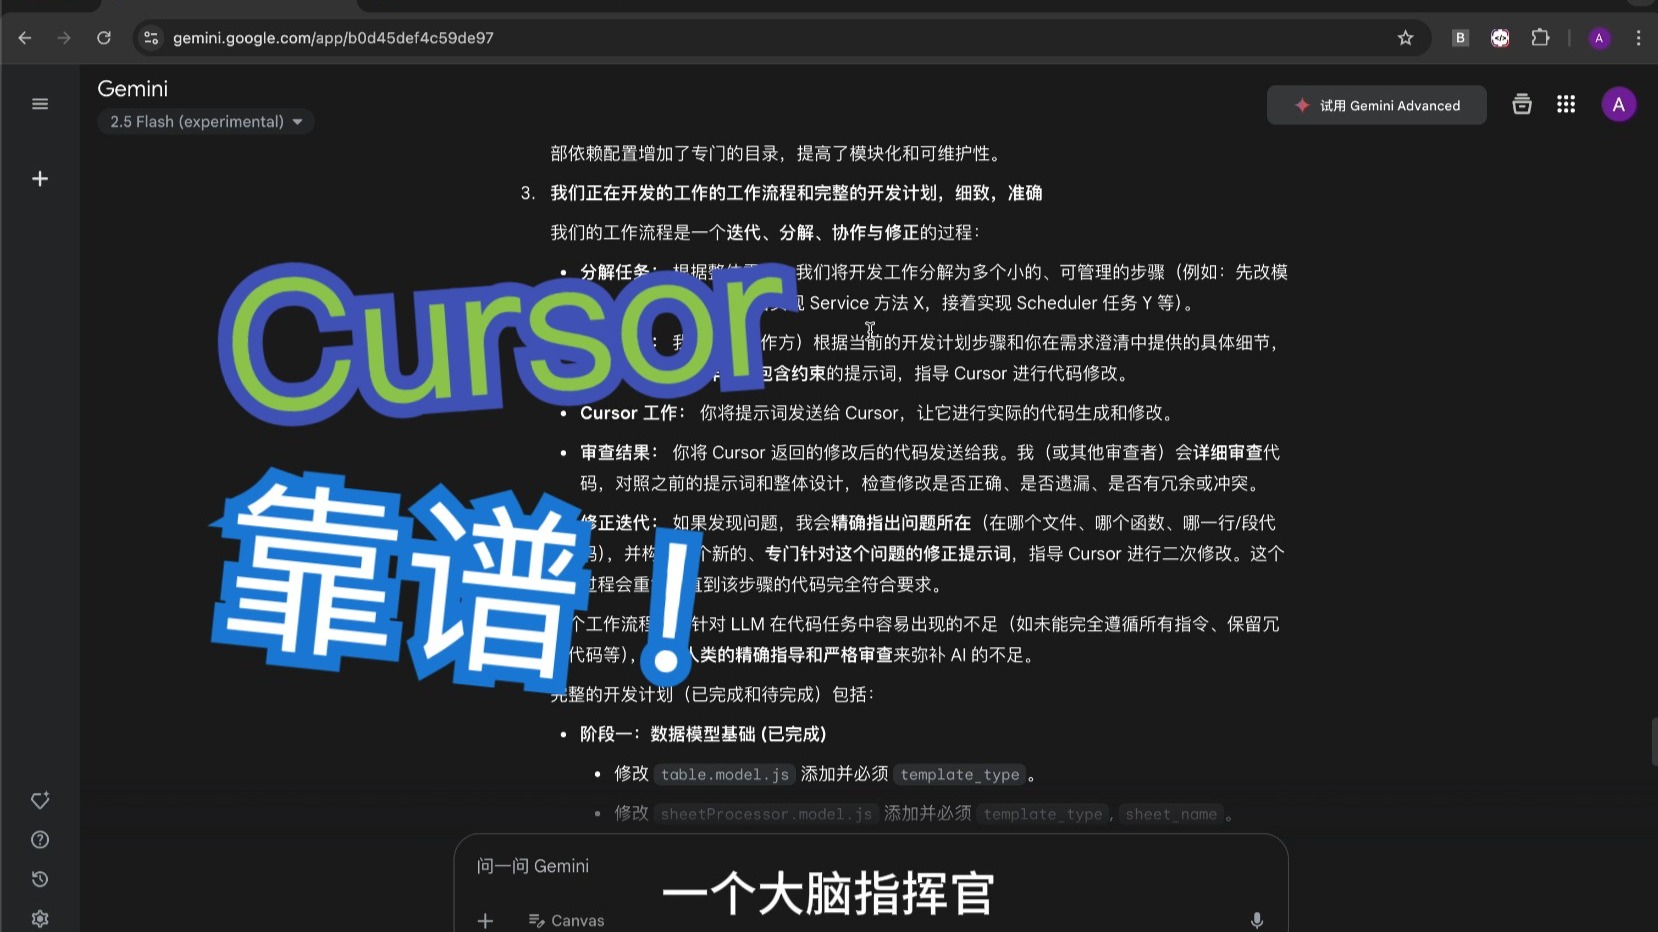Viewport: 1658px width, 932px height.
Task: Select the sheetProcessor.model.js code snippet
Action: coord(766,814)
